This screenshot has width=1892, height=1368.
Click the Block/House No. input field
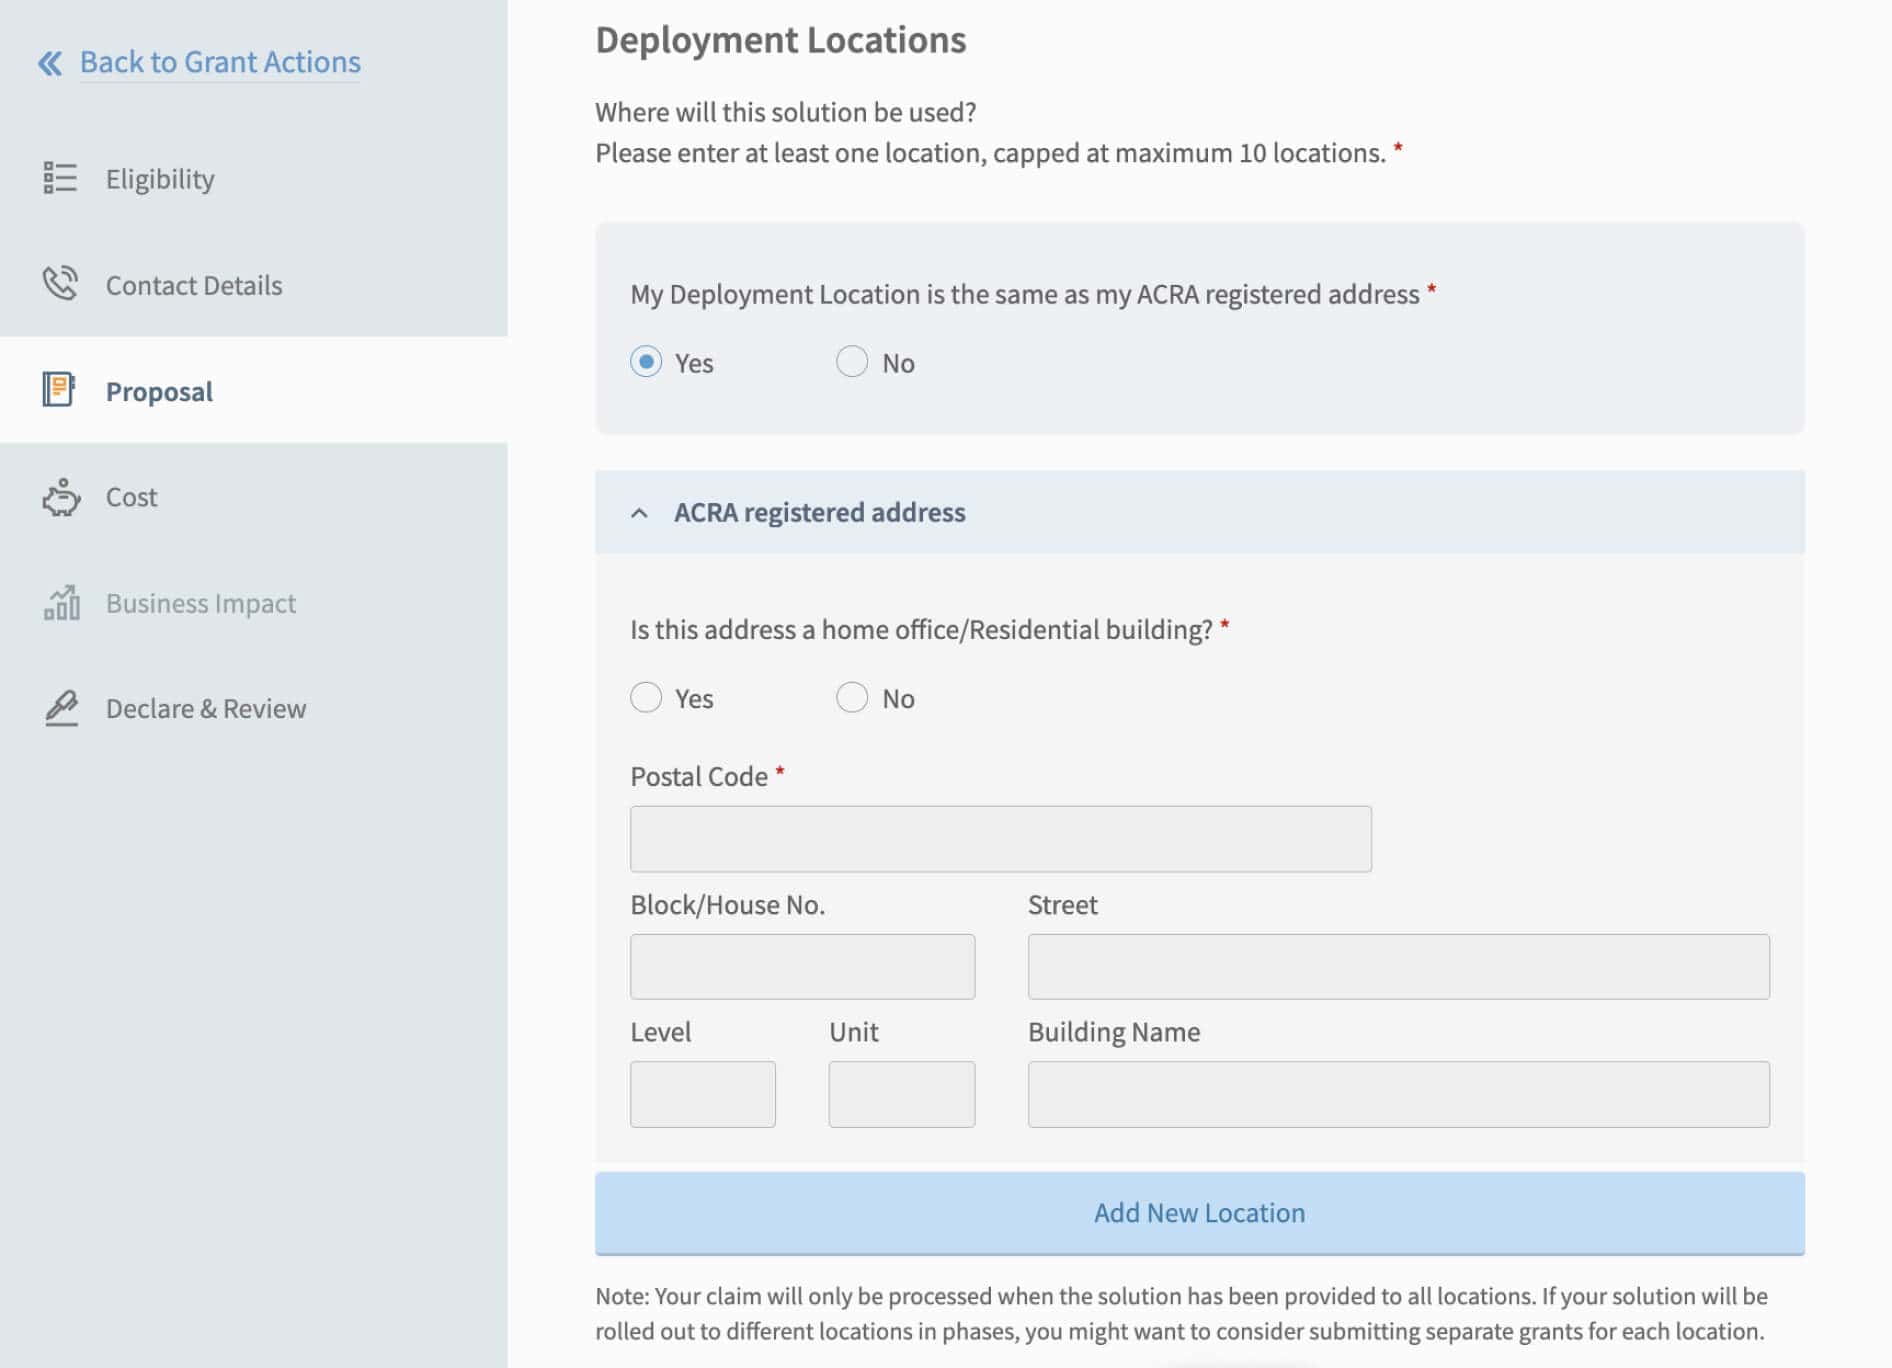[x=802, y=967]
